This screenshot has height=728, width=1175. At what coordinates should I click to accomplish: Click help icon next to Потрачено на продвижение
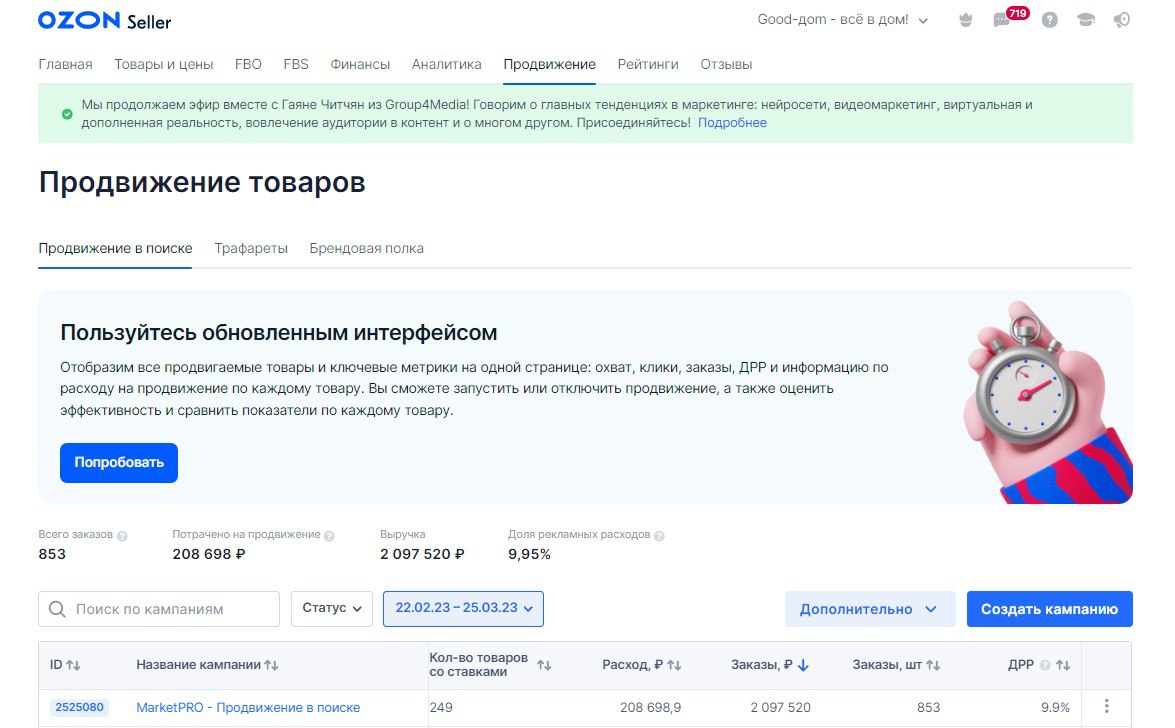[x=329, y=535]
